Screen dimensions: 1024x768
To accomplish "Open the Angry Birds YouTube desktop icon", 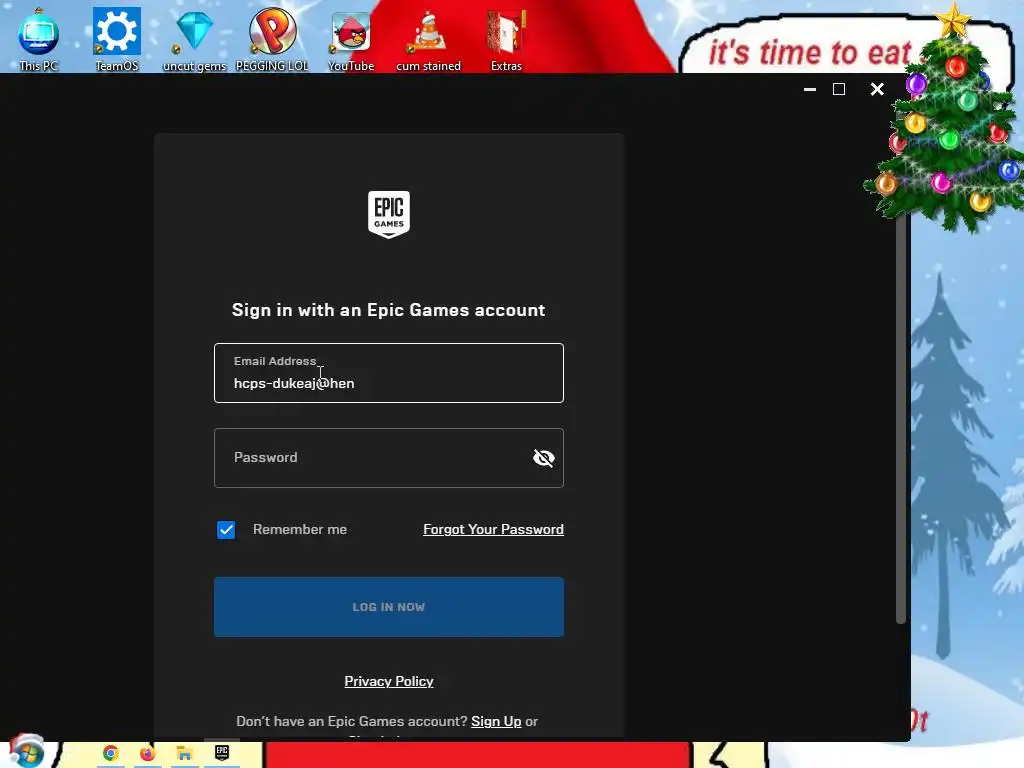I will click(x=351, y=38).
